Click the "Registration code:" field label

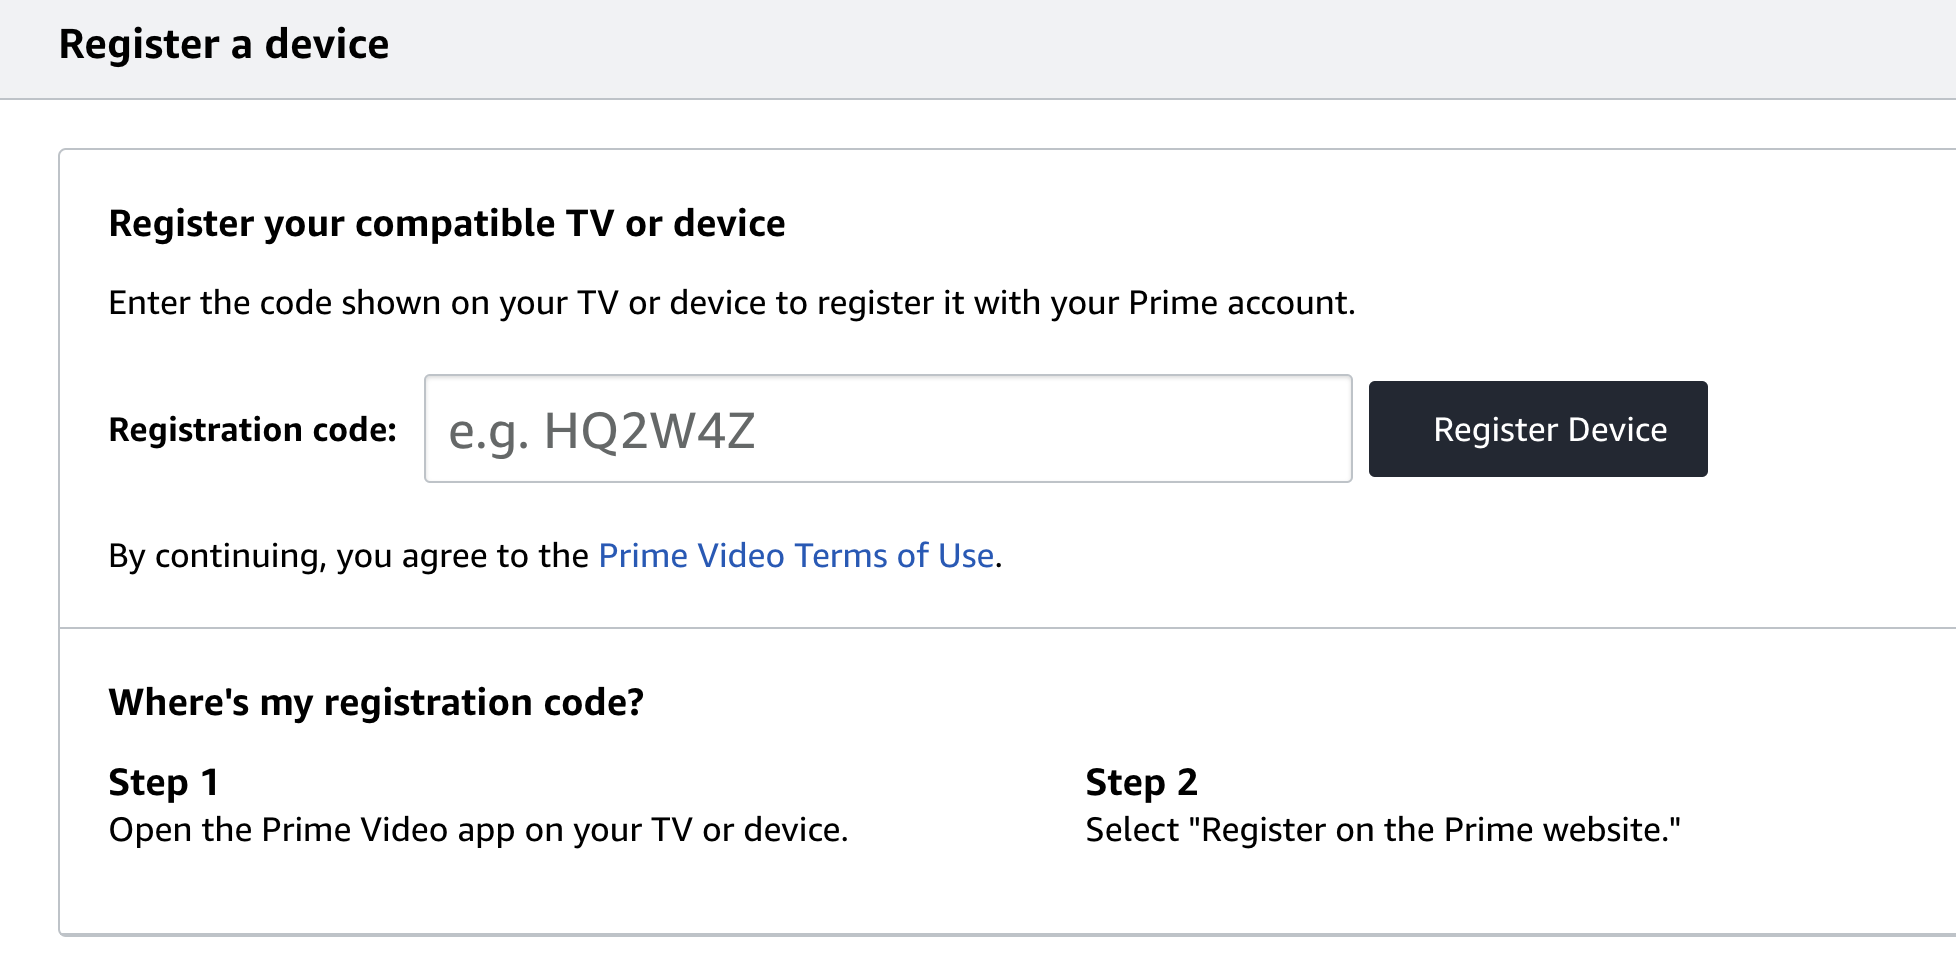tap(252, 430)
